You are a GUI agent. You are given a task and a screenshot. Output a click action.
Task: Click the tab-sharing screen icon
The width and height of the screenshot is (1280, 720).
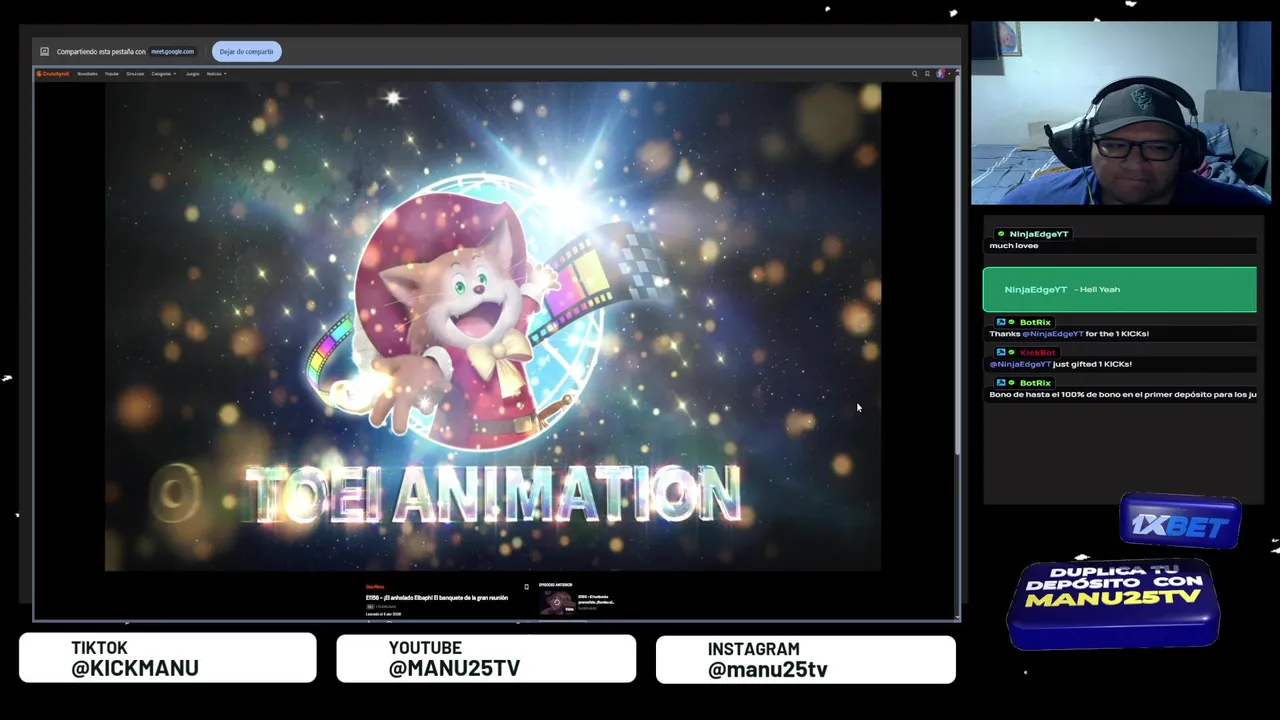pyautogui.click(x=44, y=51)
